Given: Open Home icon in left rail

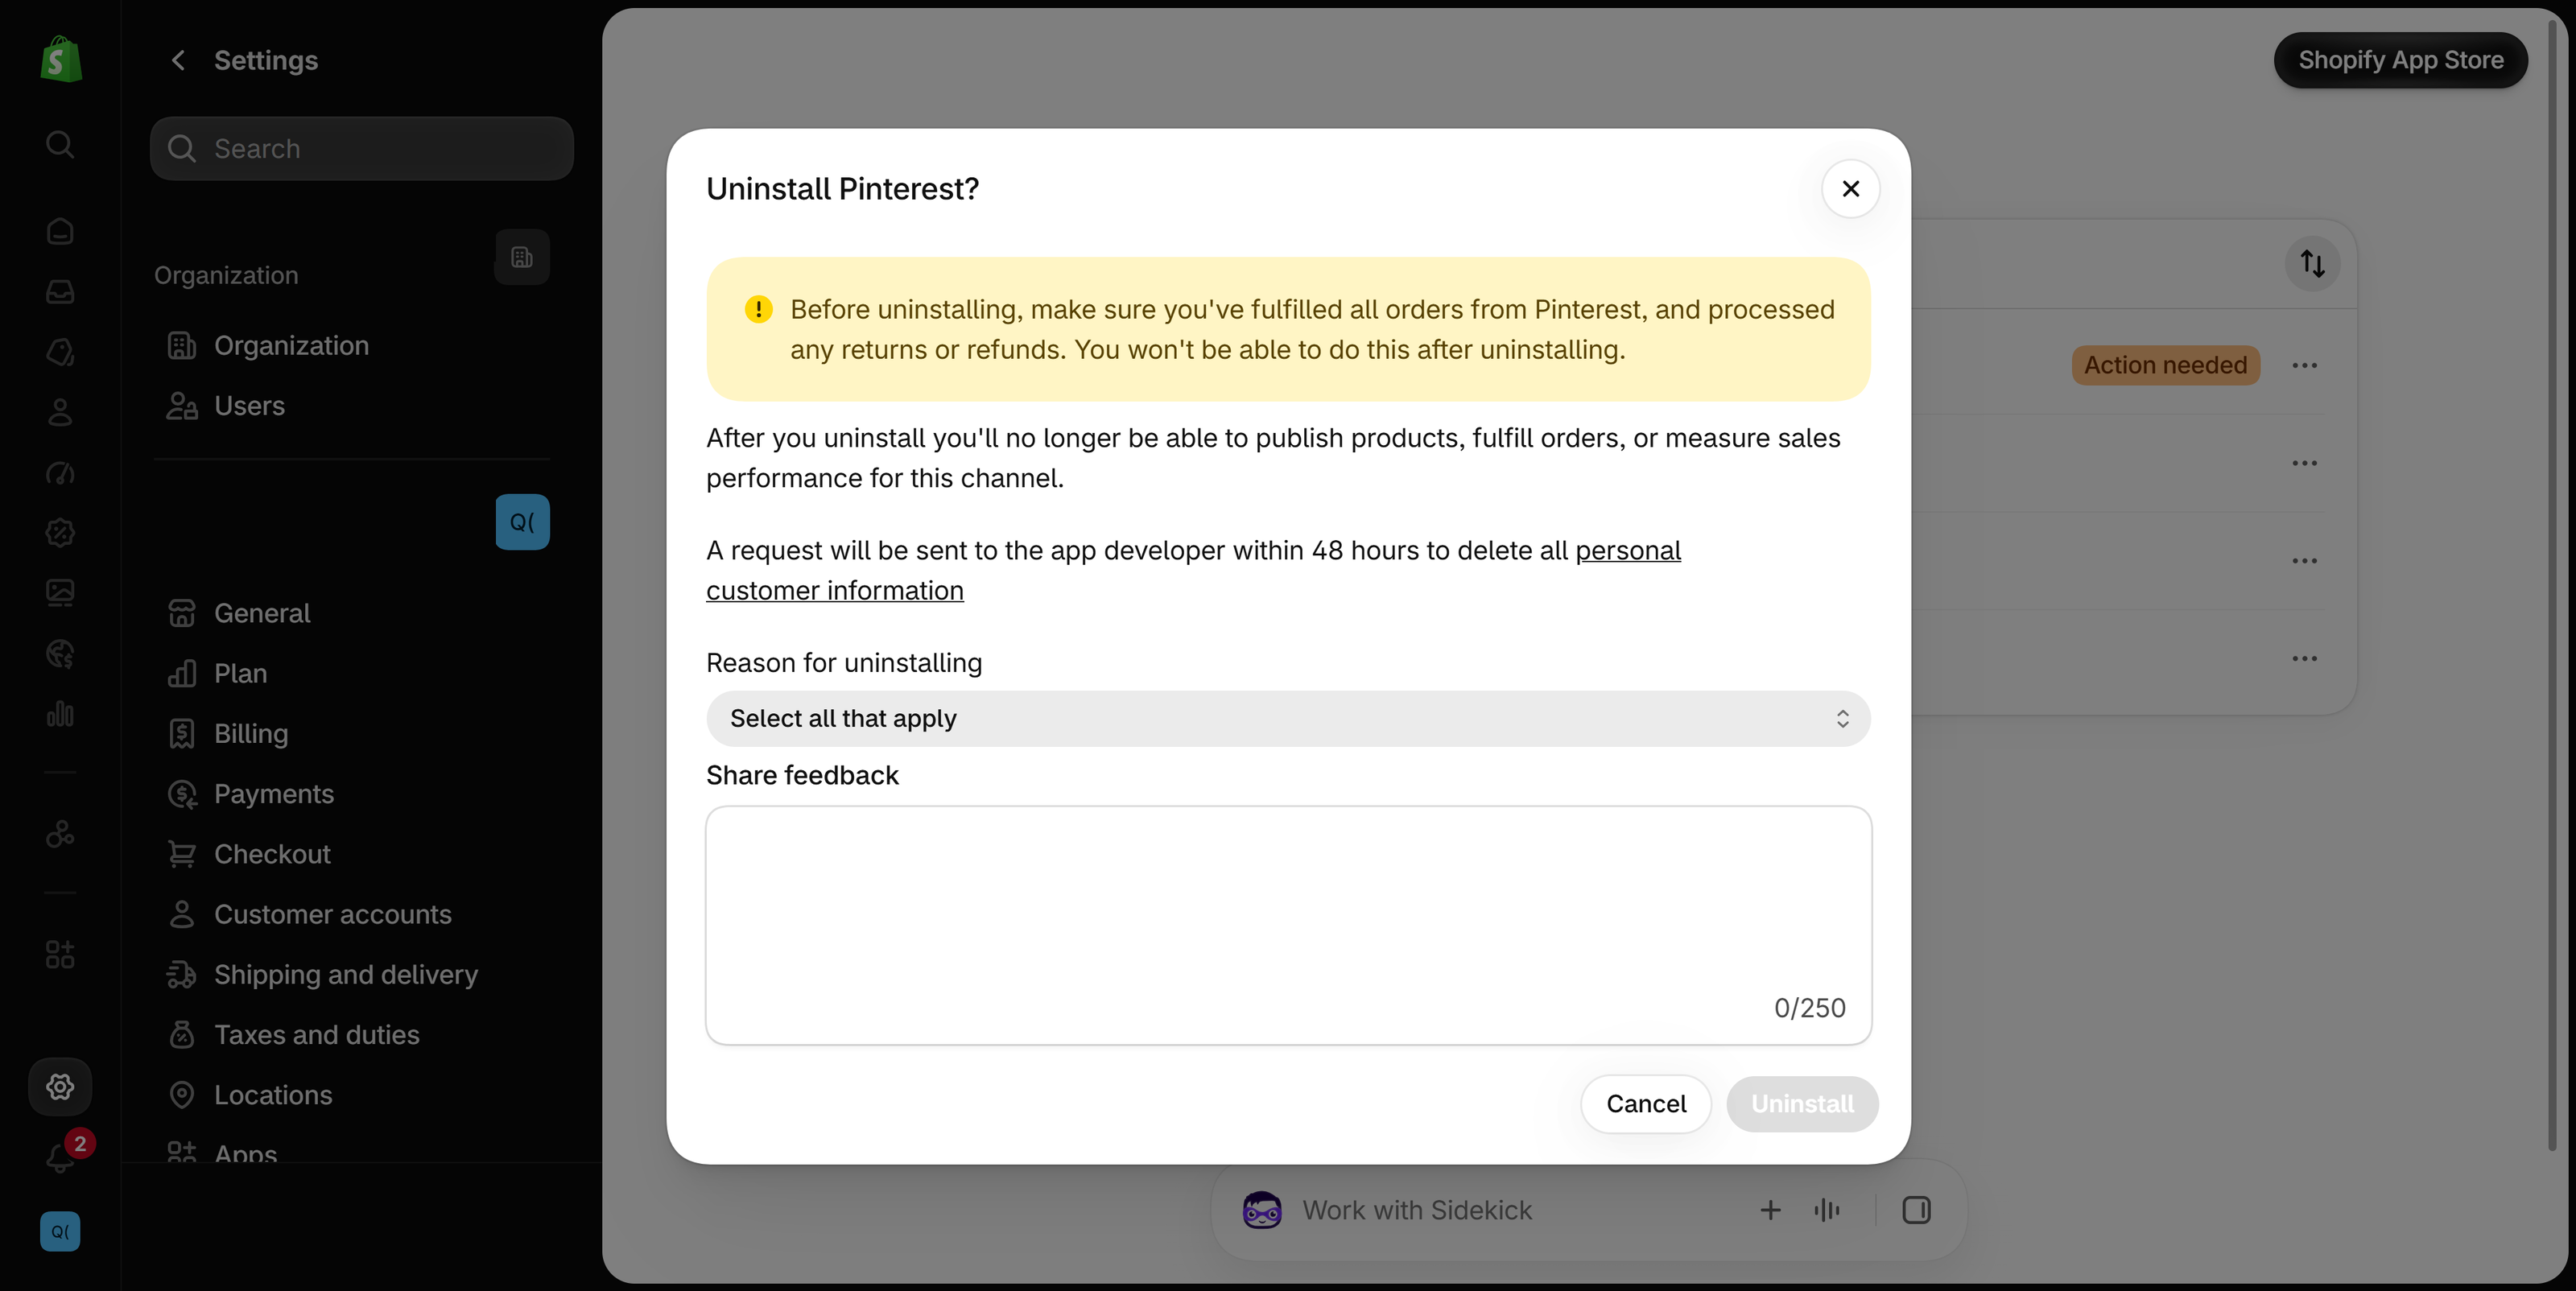Looking at the screenshot, I should (x=60, y=231).
